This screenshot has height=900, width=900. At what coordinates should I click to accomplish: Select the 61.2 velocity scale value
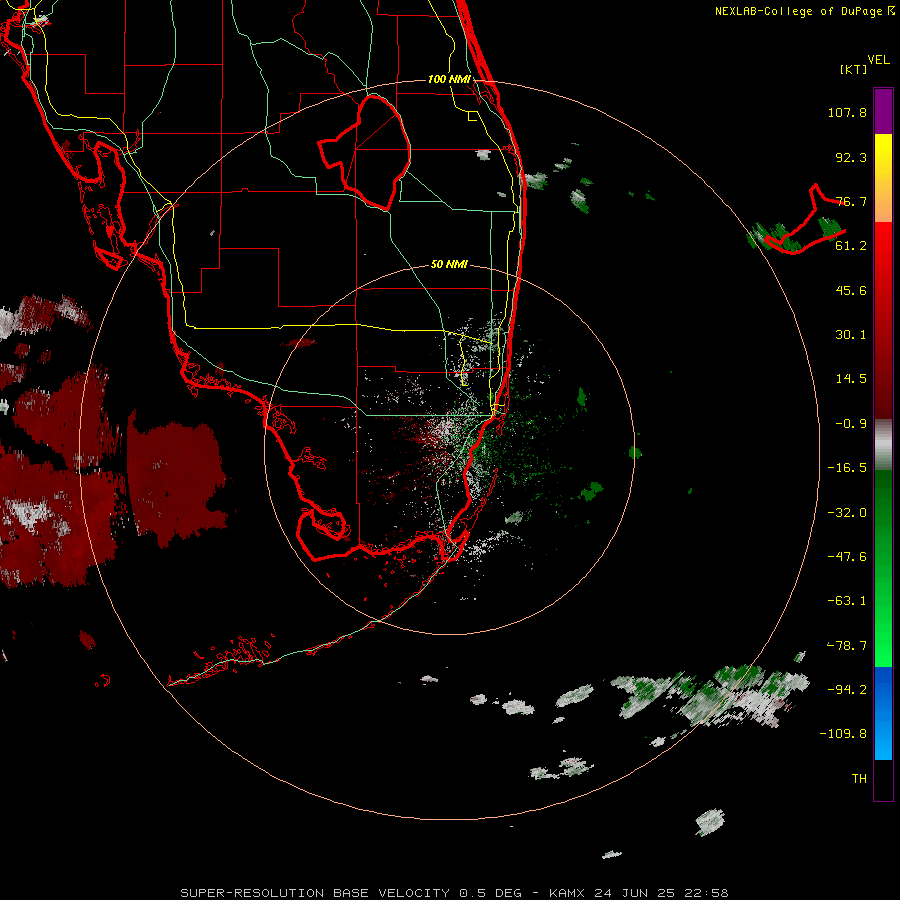pos(851,246)
